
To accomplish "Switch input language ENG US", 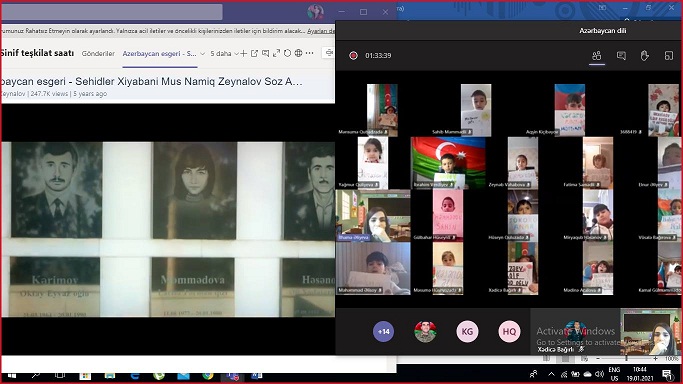I will pos(614,374).
